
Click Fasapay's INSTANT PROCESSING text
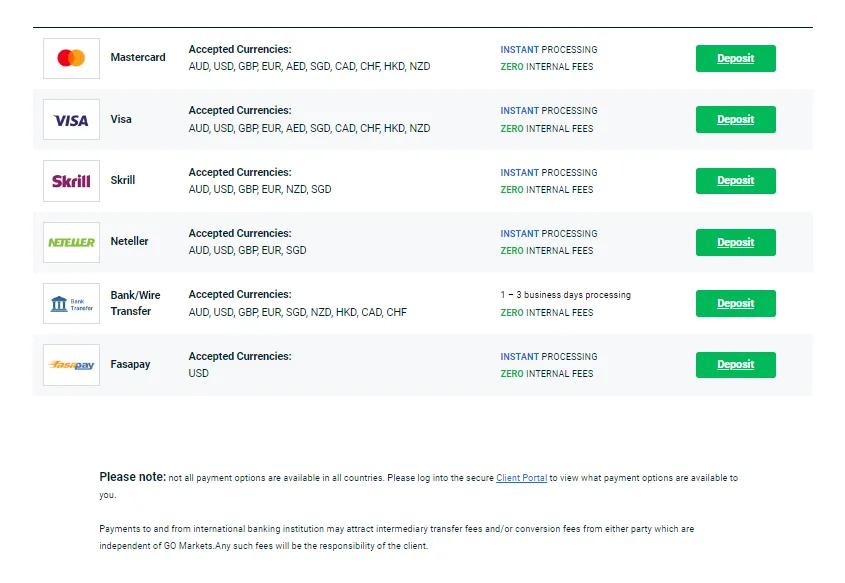click(549, 357)
